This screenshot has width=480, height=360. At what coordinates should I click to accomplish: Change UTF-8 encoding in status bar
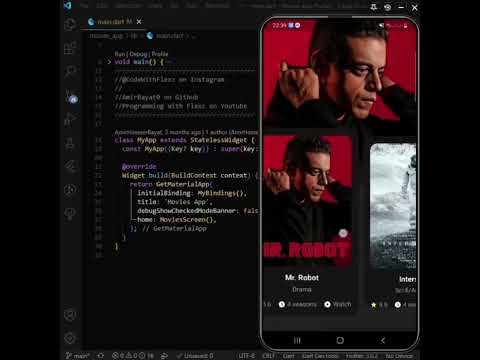tap(247, 356)
